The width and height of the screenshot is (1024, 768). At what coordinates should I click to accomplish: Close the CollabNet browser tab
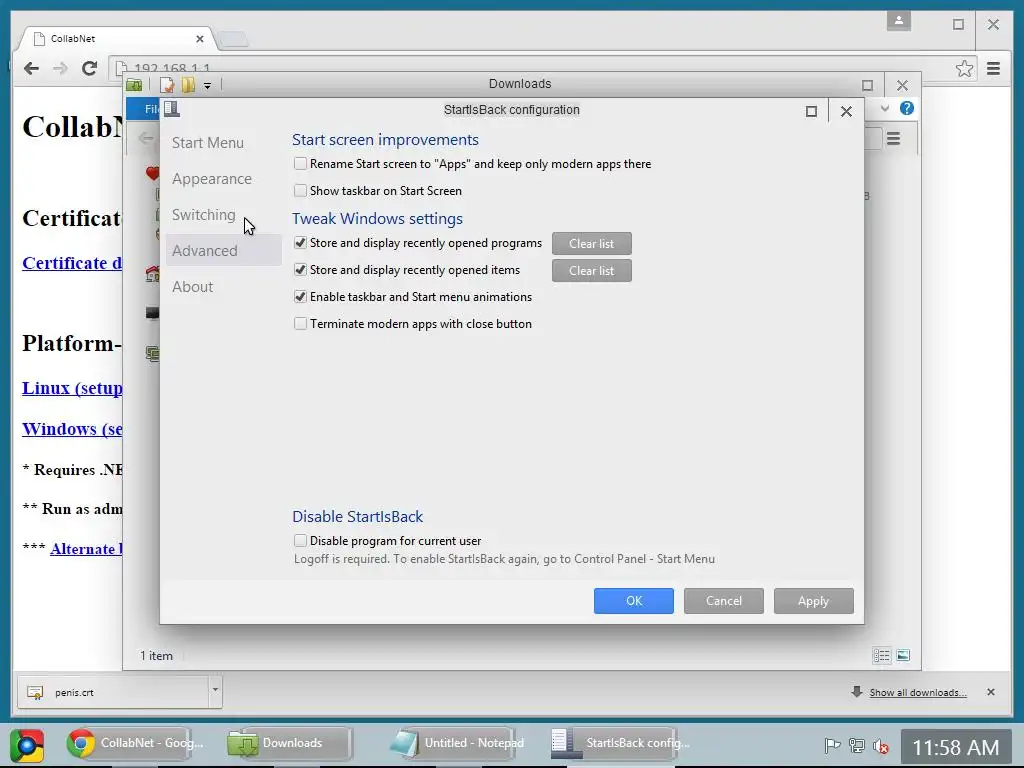point(200,39)
